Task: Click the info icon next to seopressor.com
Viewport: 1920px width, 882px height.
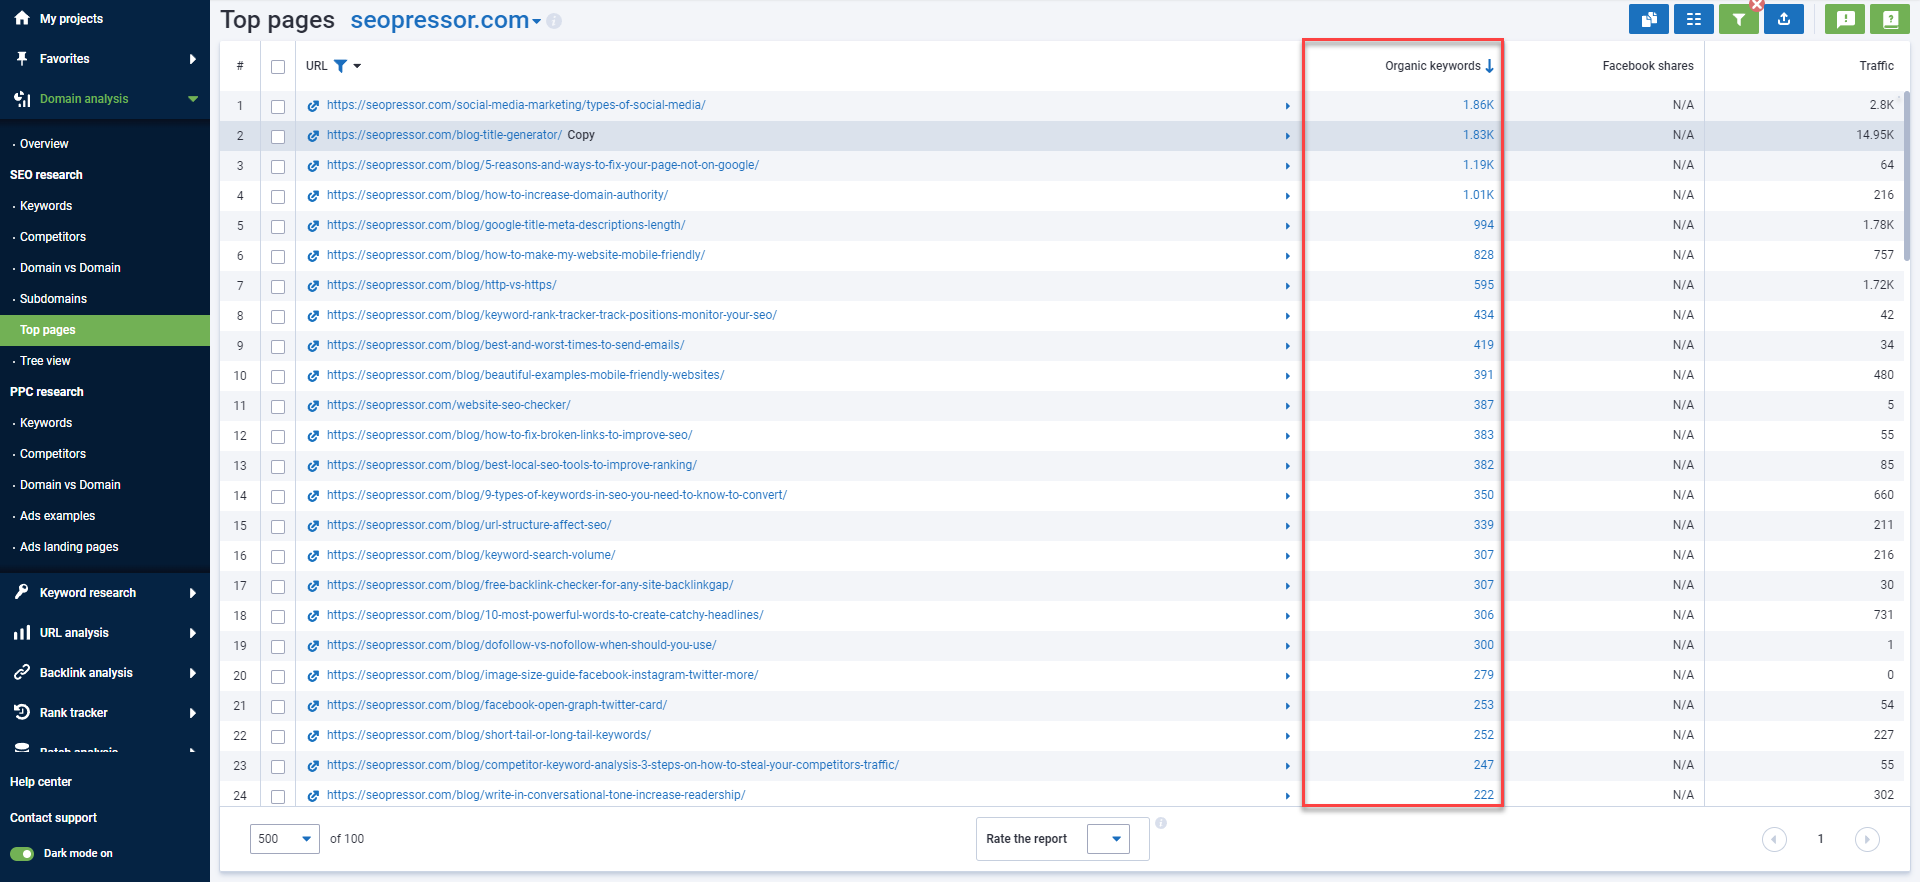Action: tap(554, 21)
